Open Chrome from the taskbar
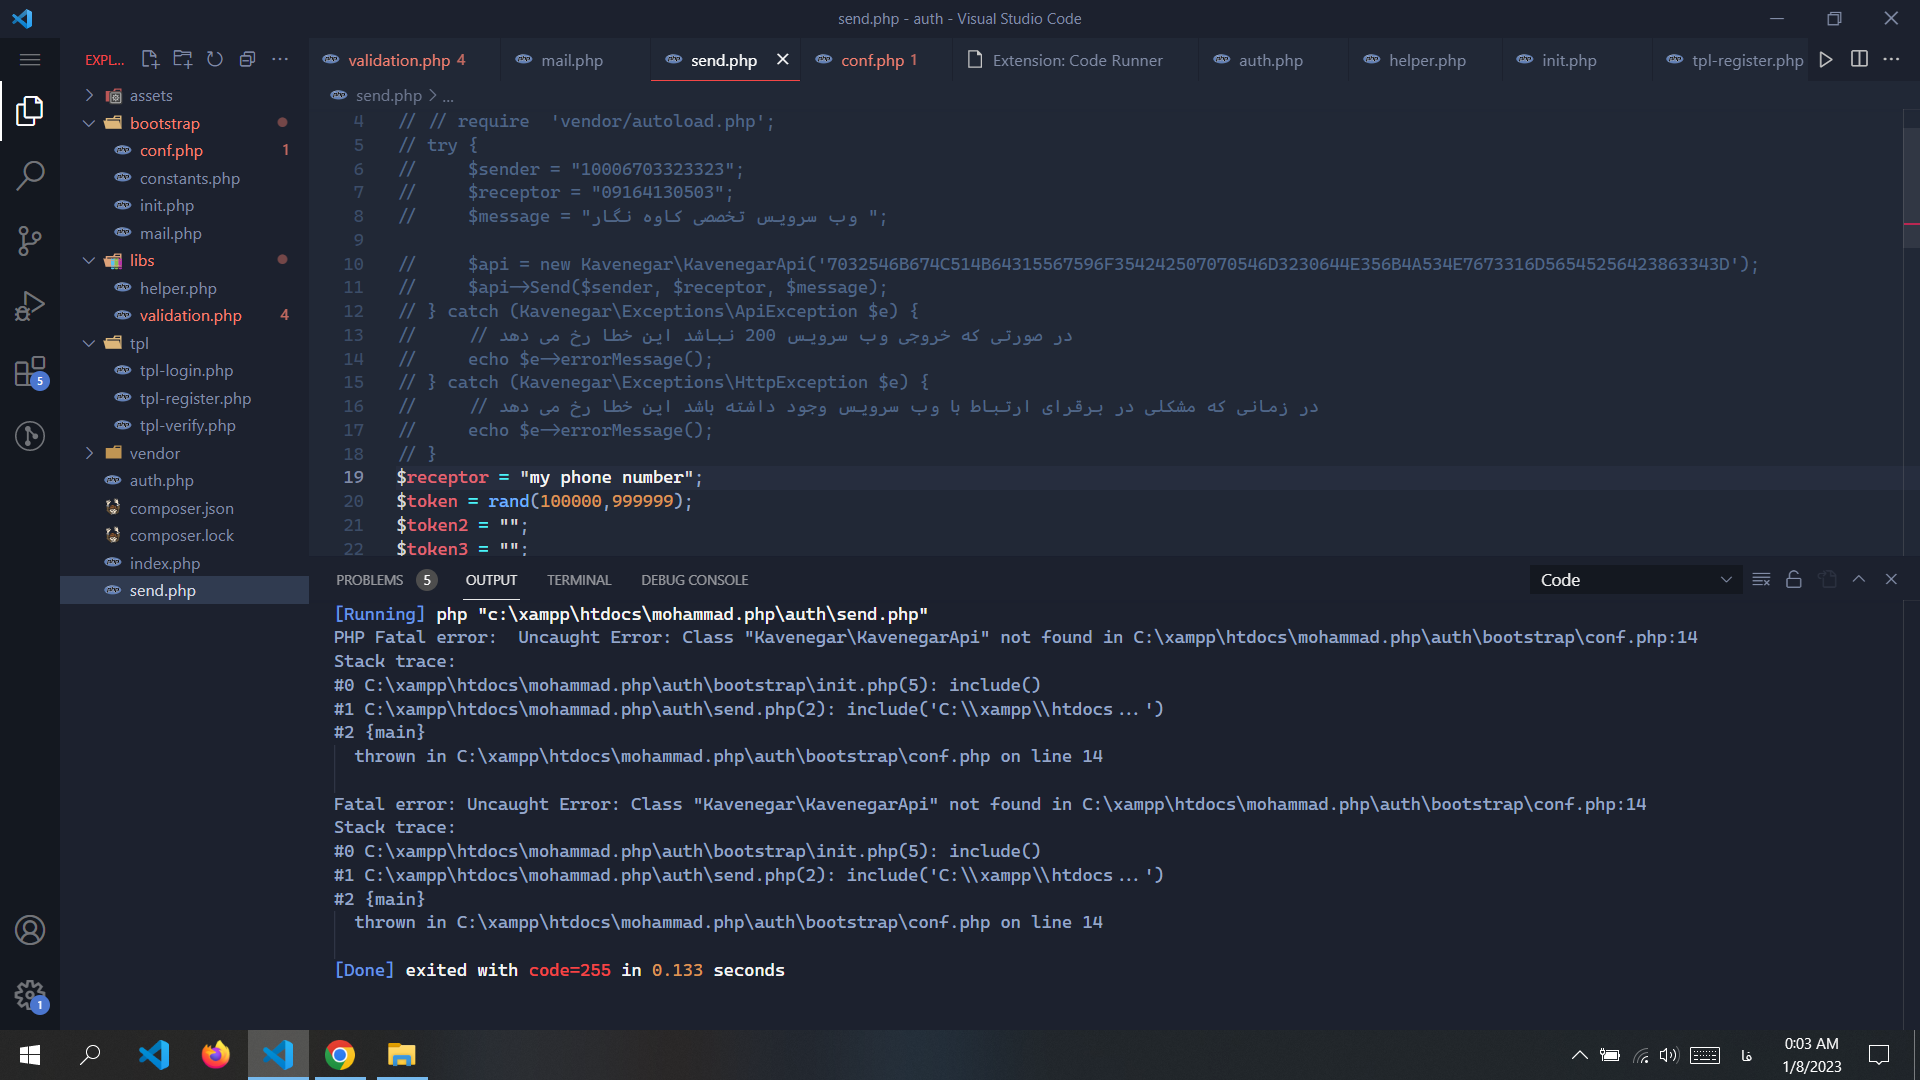 point(340,1055)
